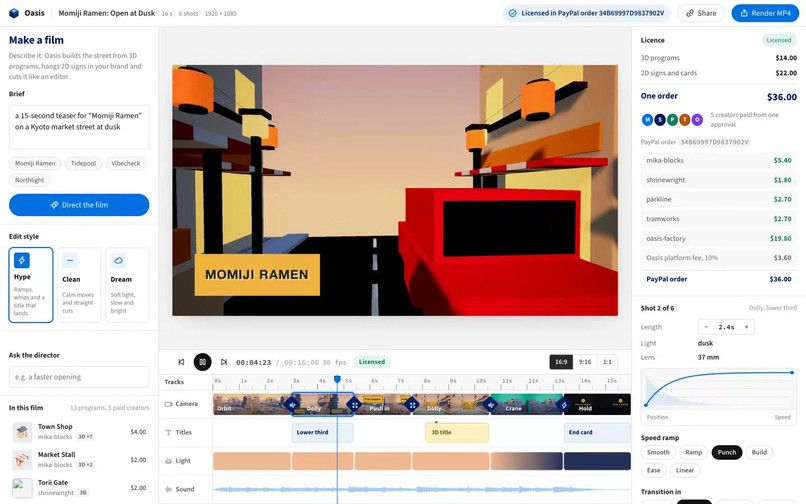Select the Orbit camera clip

pyautogui.click(x=252, y=404)
